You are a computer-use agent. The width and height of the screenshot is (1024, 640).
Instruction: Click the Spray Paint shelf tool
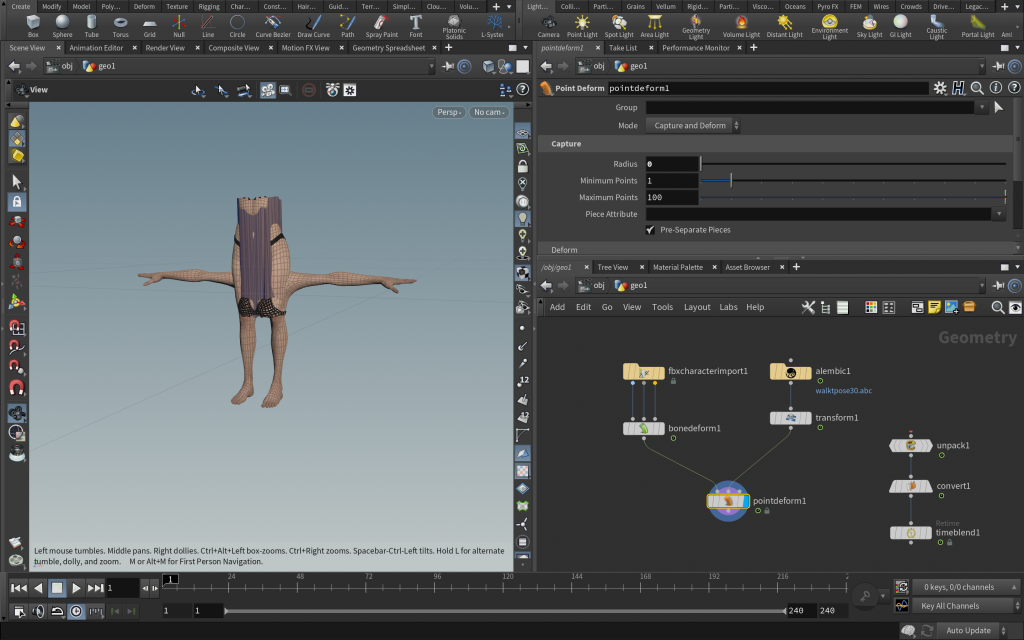click(381, 27)
